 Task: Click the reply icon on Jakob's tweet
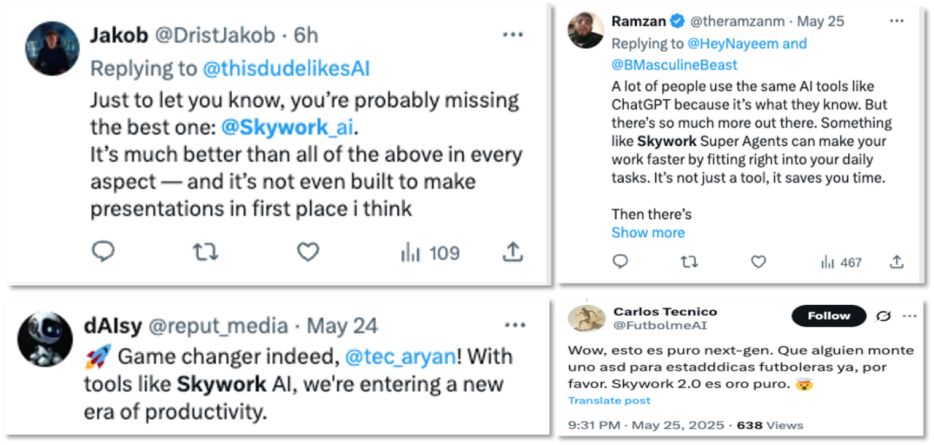pyautogui.click(x=104, y=253)
